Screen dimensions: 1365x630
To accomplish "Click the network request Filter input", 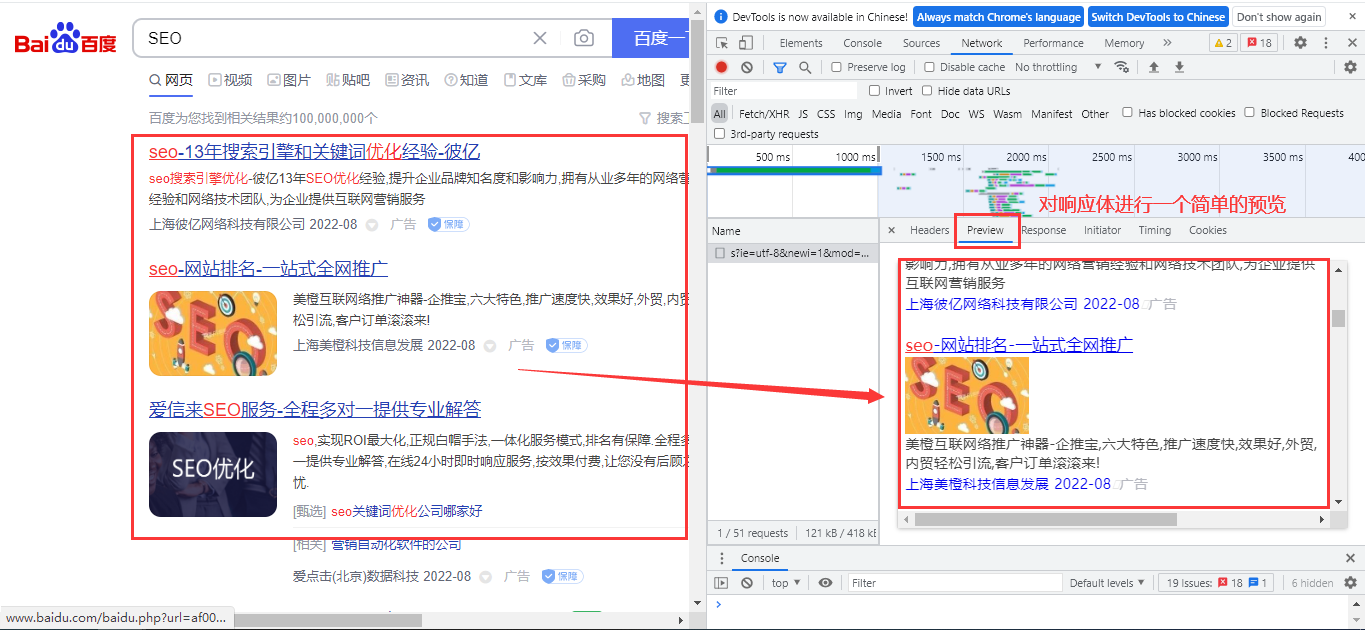I will tap(785, 91).
